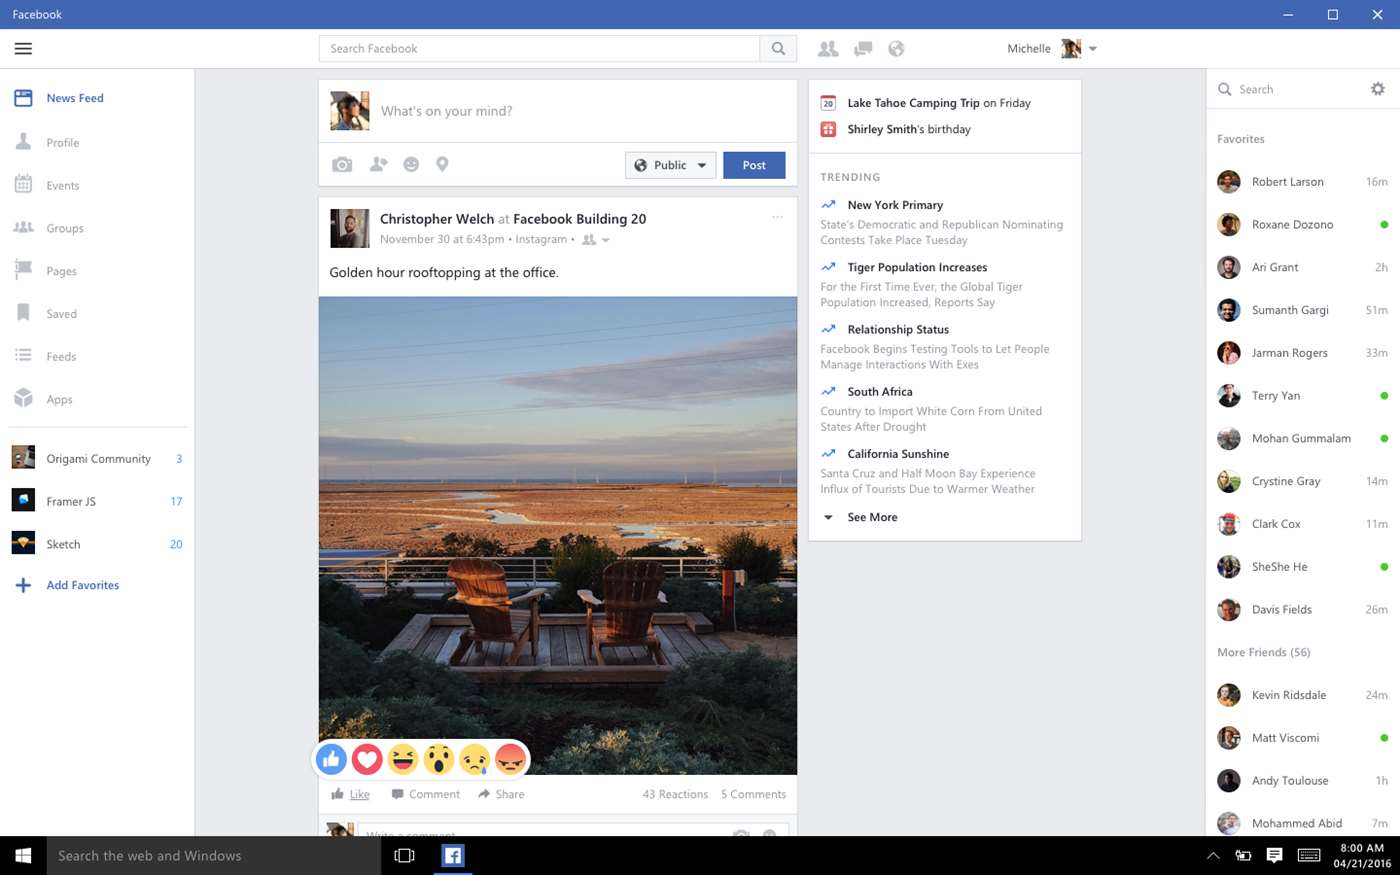This screenshot has height=875, width=1400.
Task: Click Share under the post
Action: click(501, 794)
